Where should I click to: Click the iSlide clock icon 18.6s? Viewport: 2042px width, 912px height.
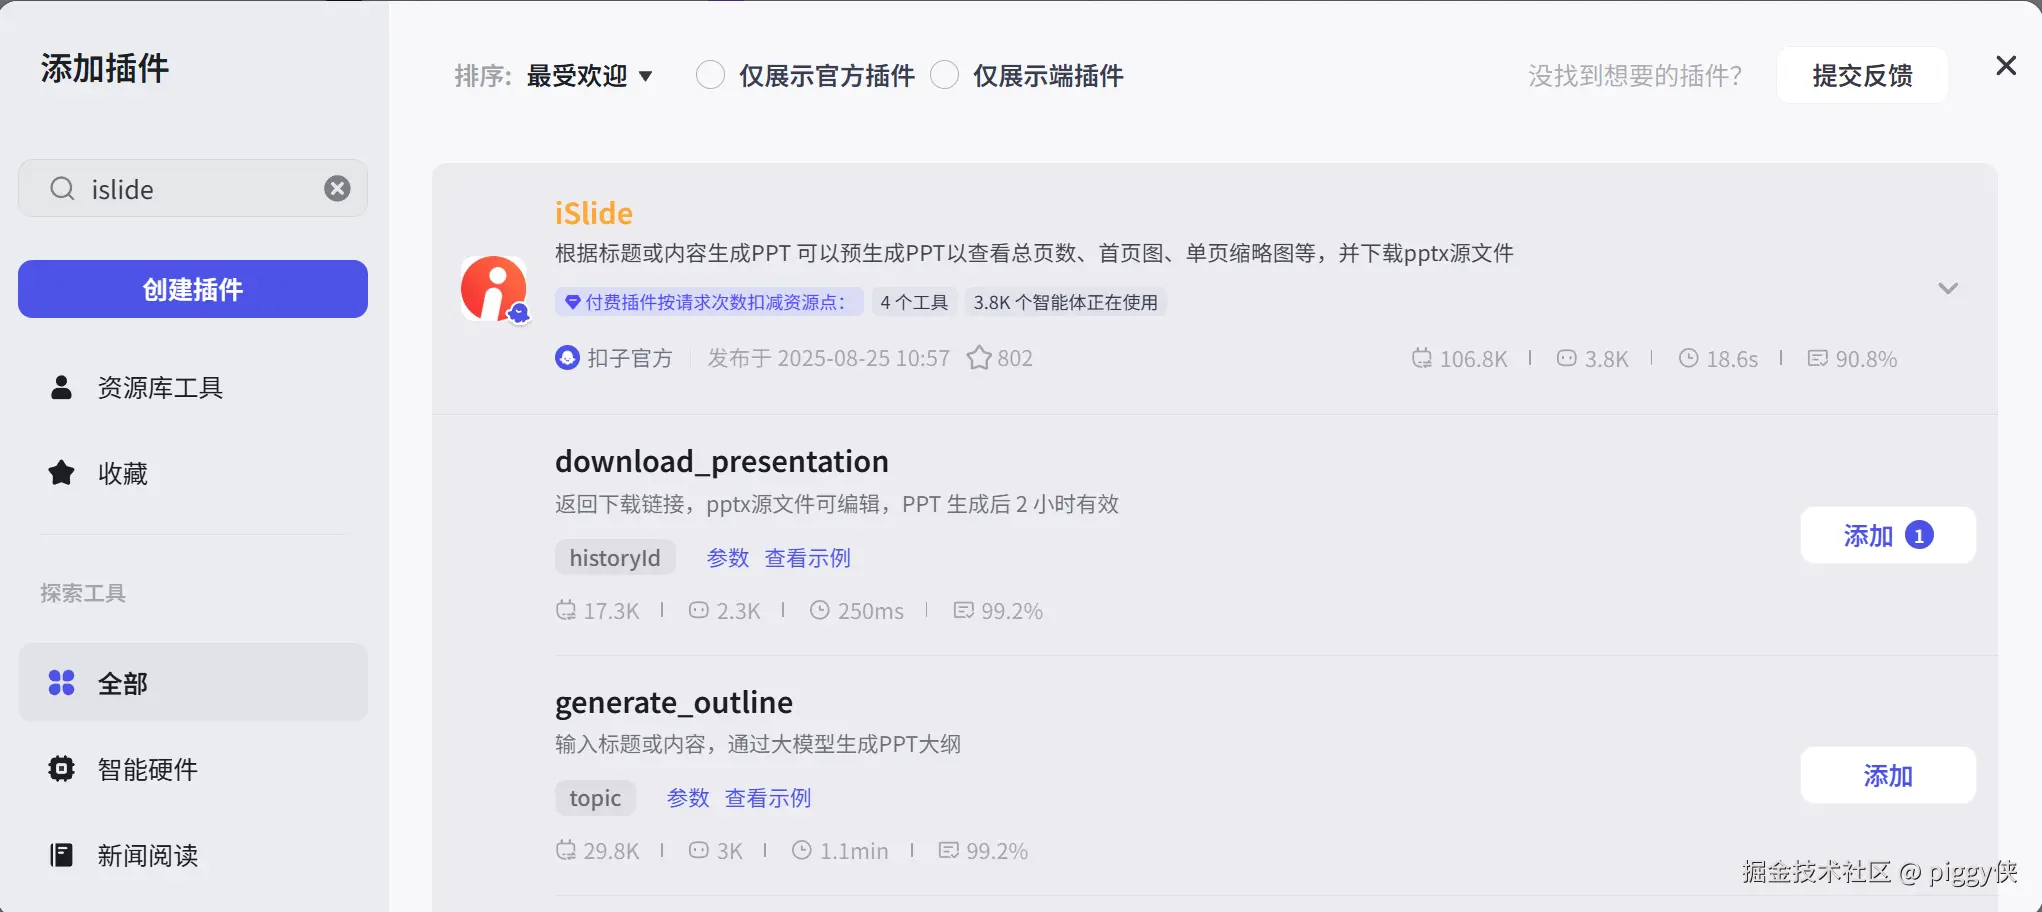[x=1688, y=358]
